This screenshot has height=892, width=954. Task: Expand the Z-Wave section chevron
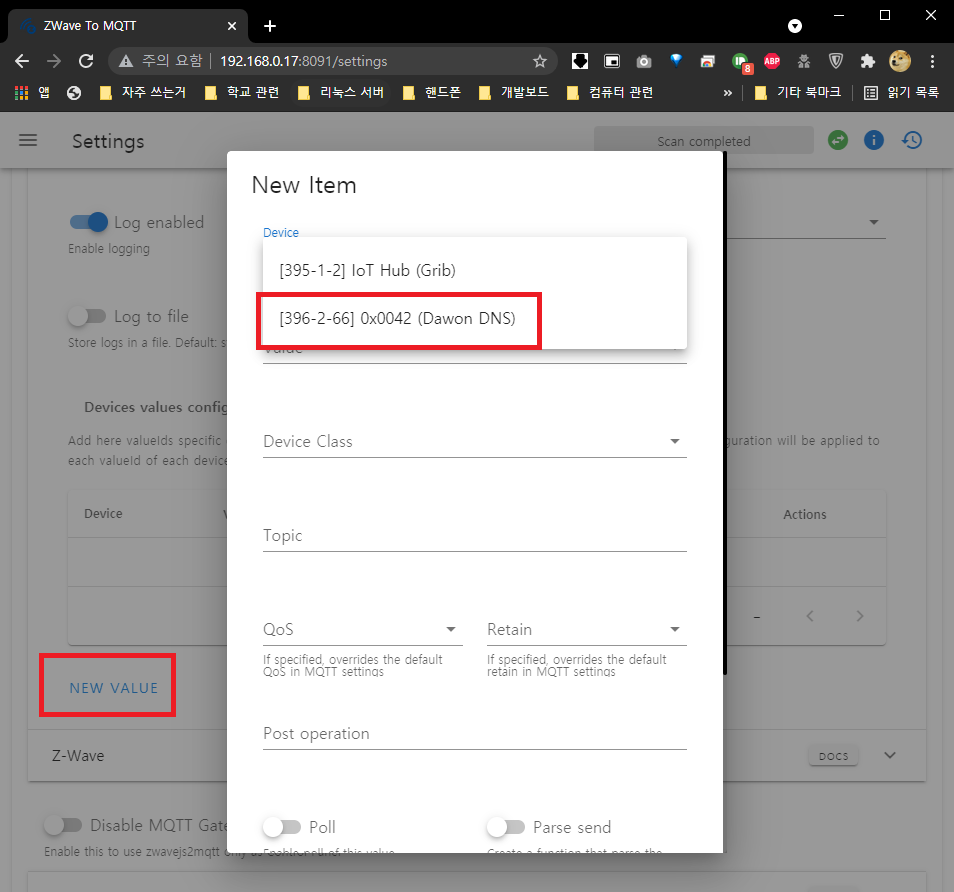[x=890, y=755]
